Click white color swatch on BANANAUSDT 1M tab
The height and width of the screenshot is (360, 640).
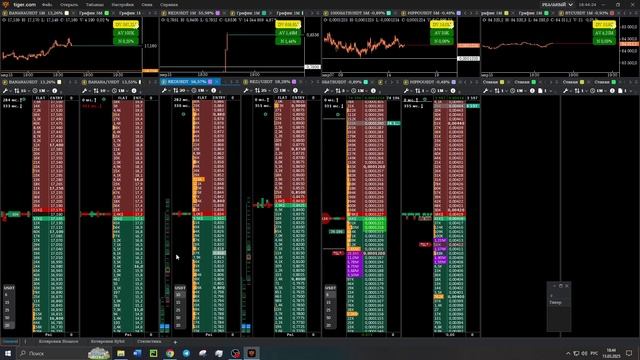pyautogui.click(x=67, y=13)
